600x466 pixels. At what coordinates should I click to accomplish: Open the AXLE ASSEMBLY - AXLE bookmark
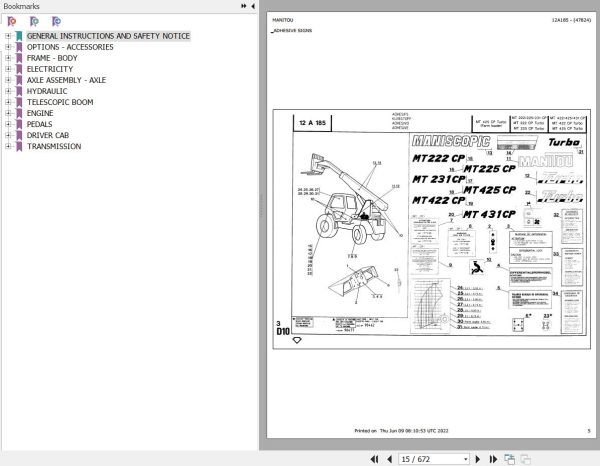[x=66, y=80]
